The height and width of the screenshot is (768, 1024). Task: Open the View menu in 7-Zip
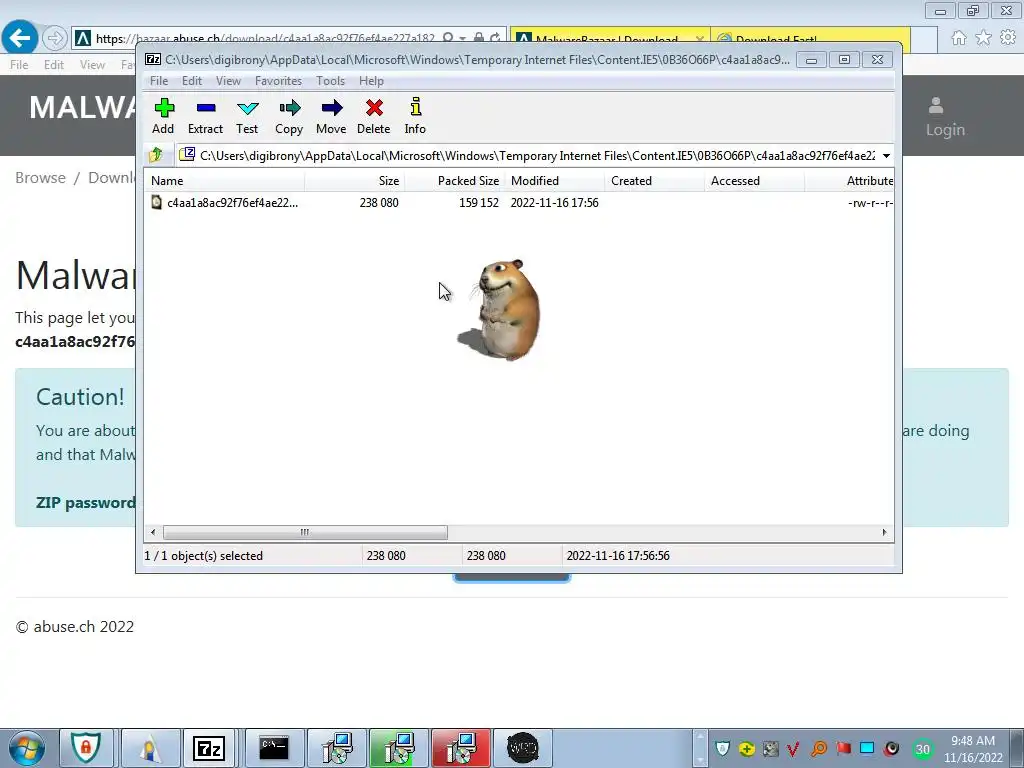point(229,81)
